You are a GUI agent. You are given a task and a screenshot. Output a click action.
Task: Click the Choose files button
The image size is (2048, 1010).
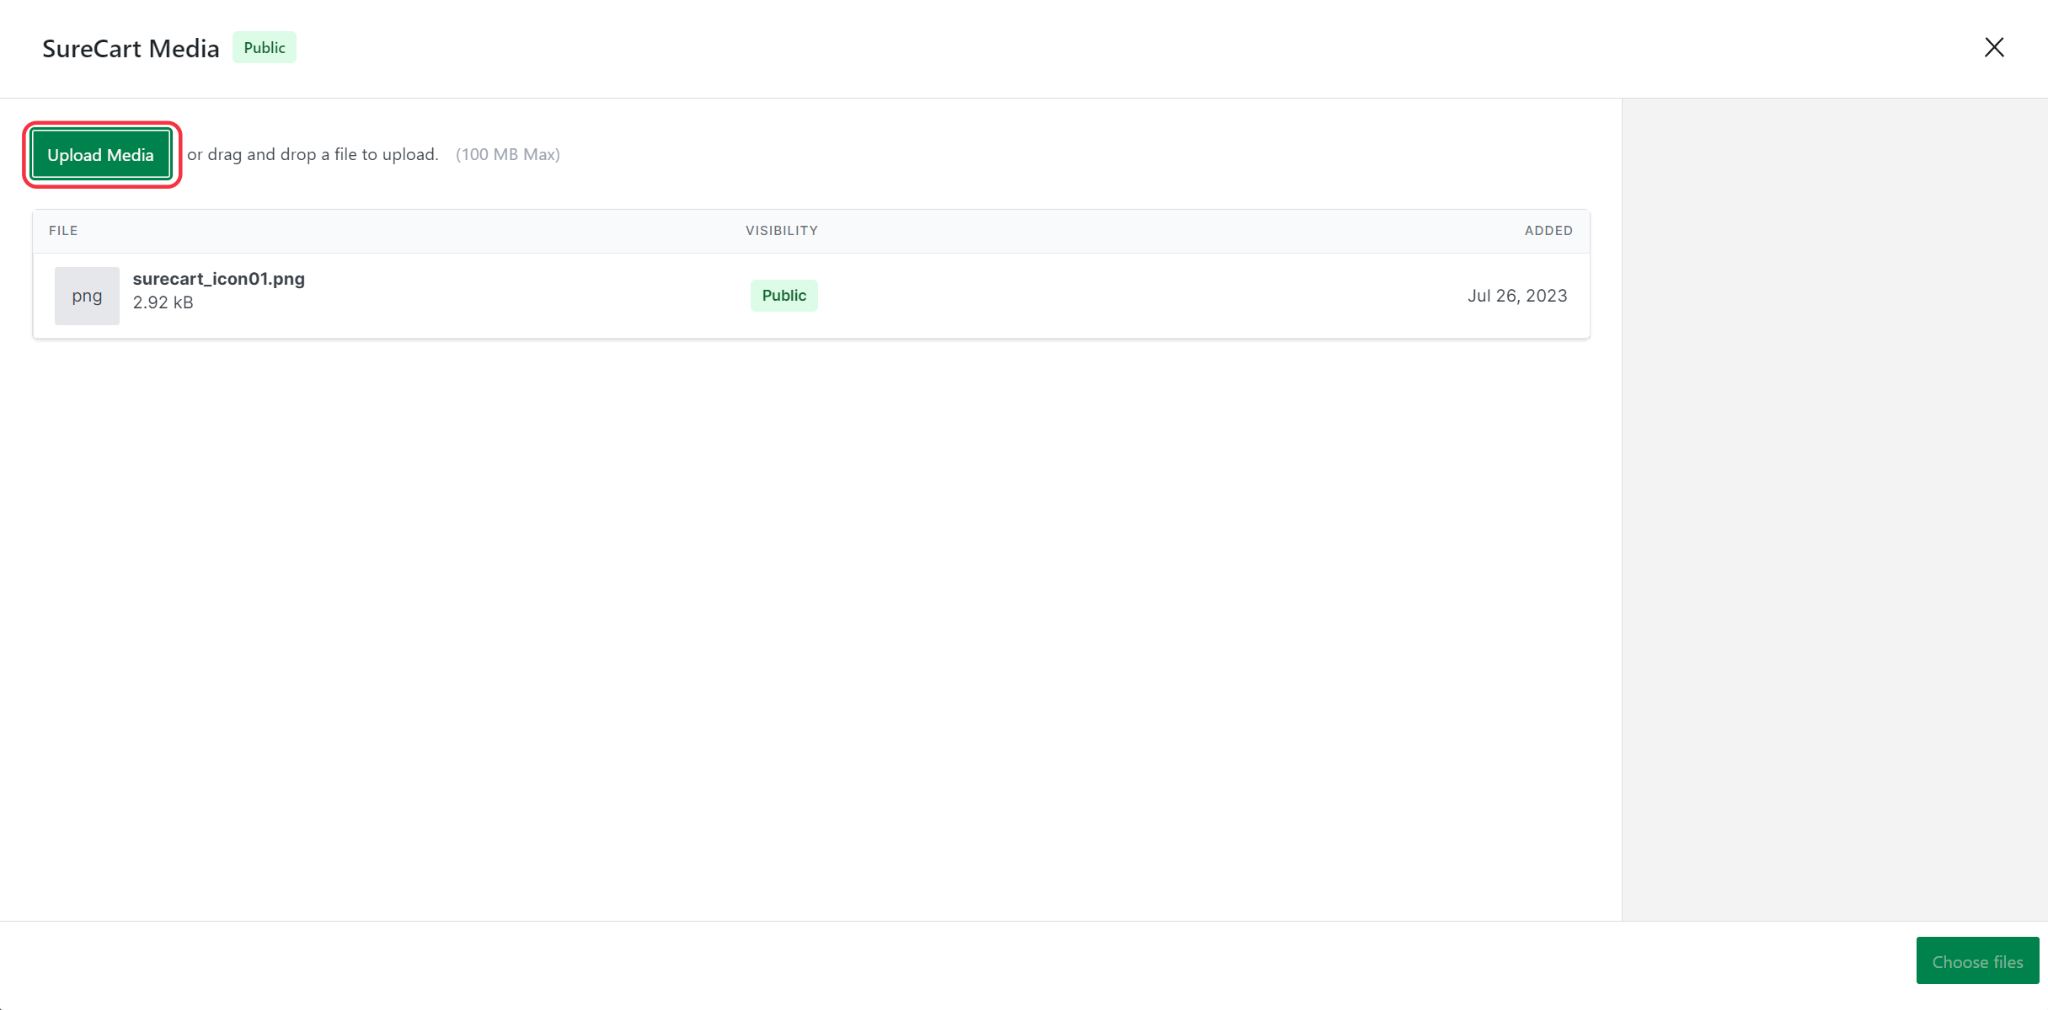[1977, 961]
